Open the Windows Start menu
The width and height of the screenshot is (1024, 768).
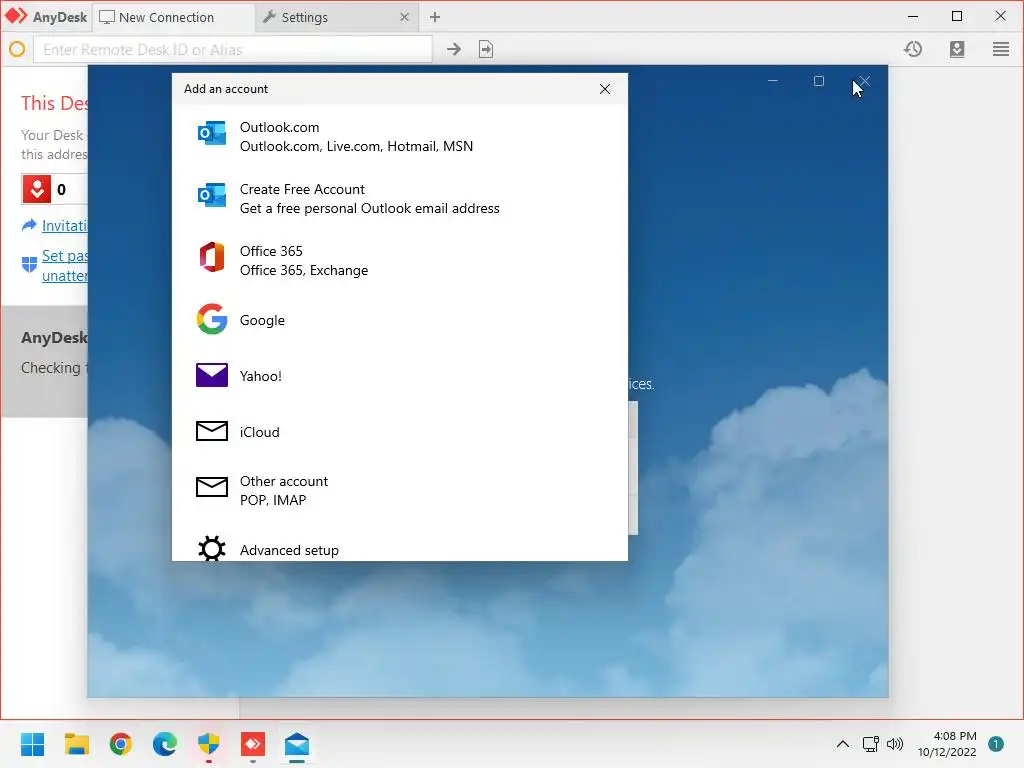32,744
